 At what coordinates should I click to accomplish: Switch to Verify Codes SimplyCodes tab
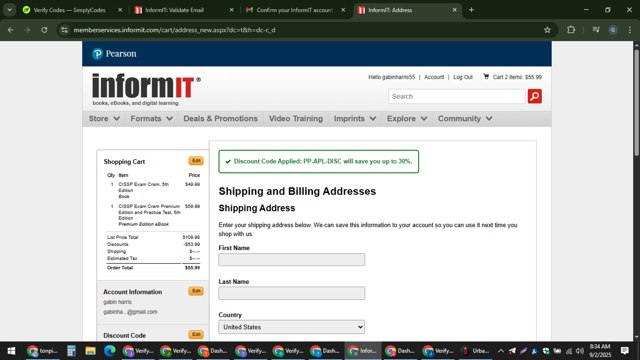(x=69, y=10)
